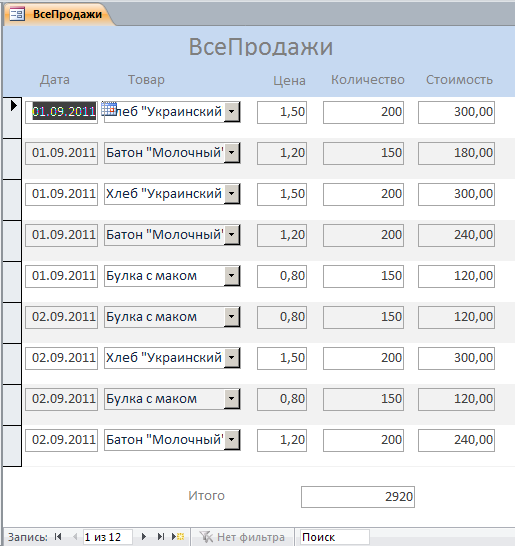Screen dimensions: 515x546
Task: Select the first row record selector
Action: (x=12, y=118)
